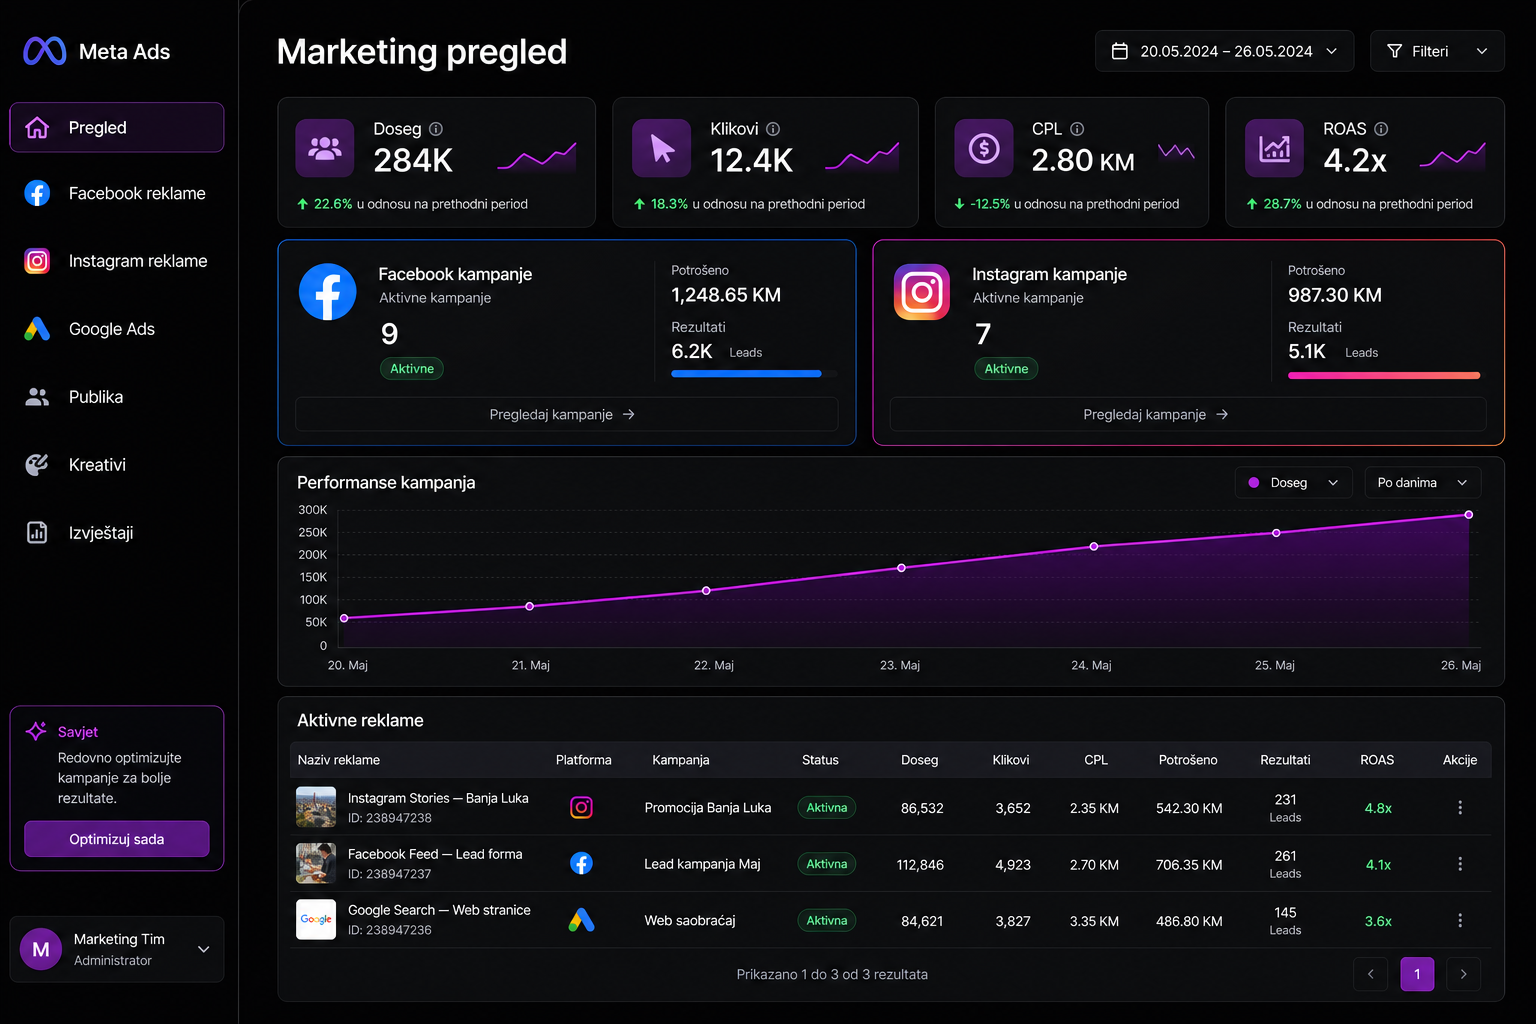Image resolution: width=1536 pixels, height=1024 pixels.
Task: Click the 26. Maj data point on chart
Action: point(1468,515)
